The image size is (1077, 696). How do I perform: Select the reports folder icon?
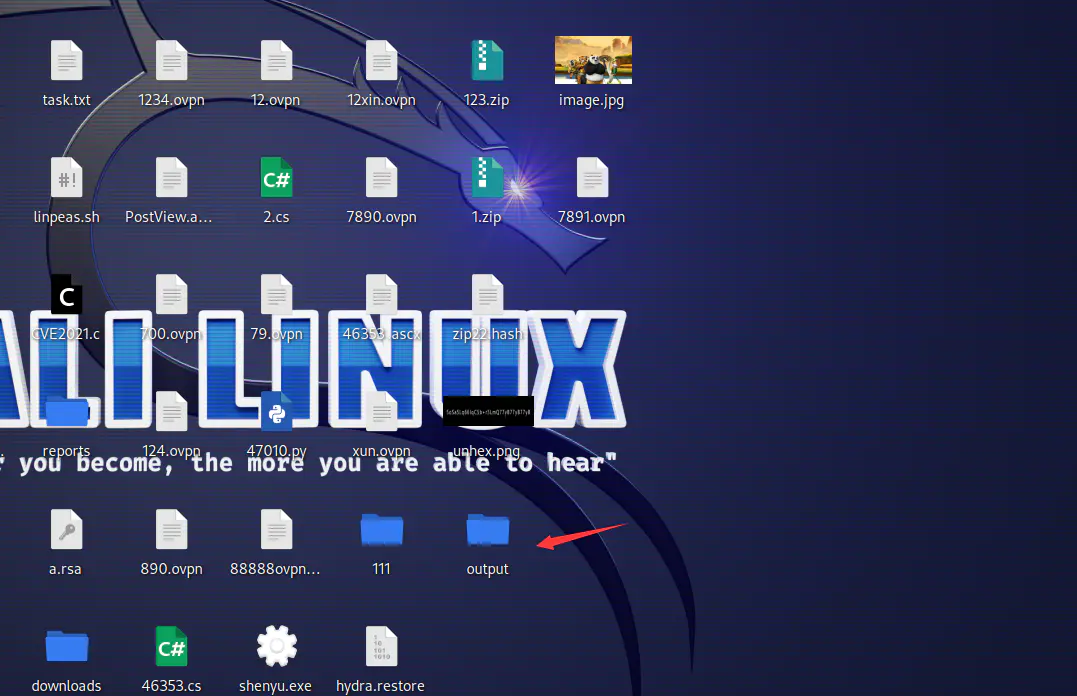pos(67,412)
